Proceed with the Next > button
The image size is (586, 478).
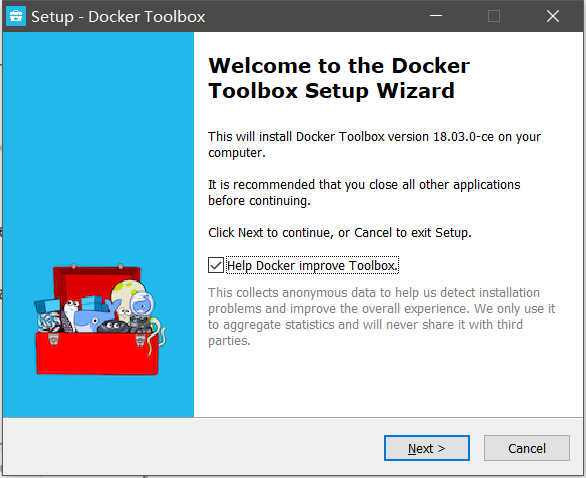click(x=426, y=448)
